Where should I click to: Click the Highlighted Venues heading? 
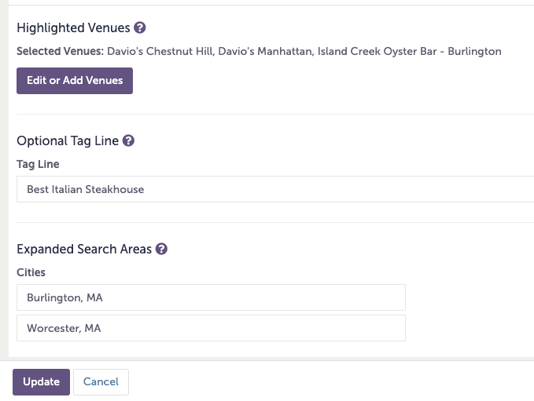point(73,28)
